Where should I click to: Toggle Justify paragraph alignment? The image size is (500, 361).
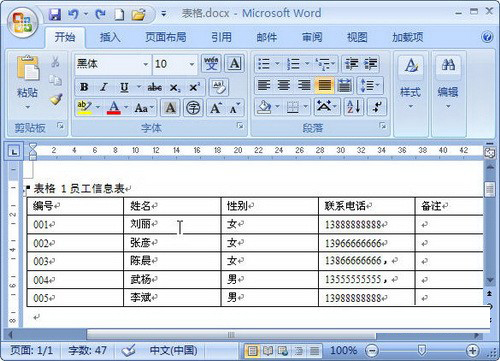324,85
